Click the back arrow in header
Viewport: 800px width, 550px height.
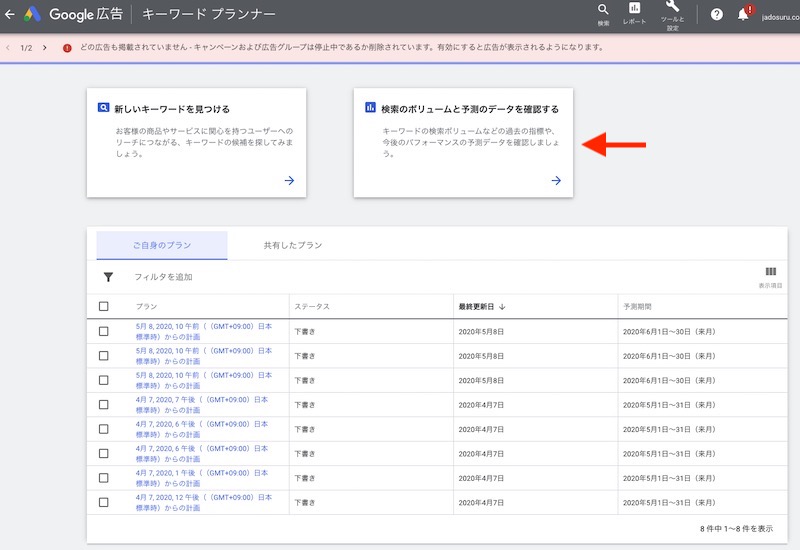pyautogui.click(x=10, y=15)
